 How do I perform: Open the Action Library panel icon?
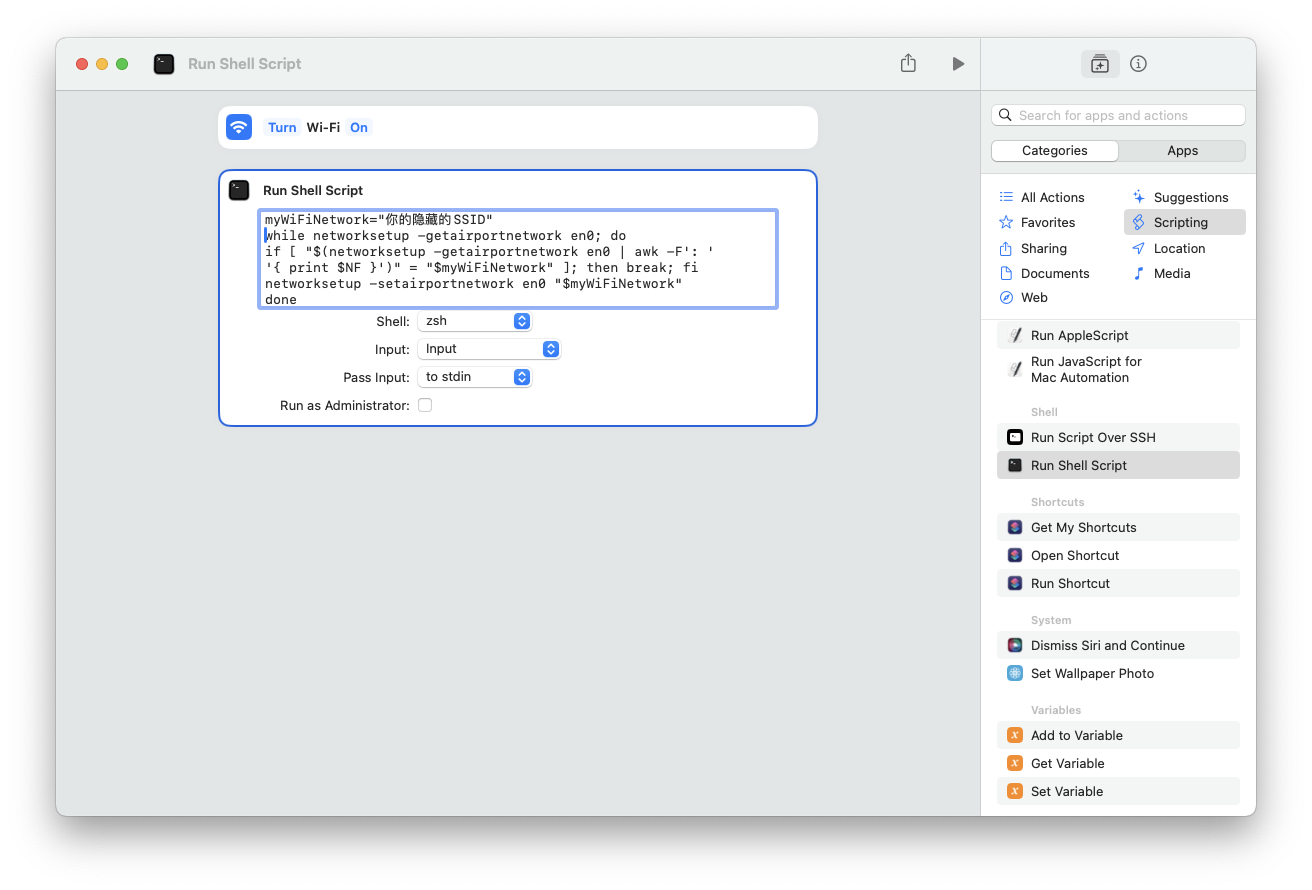tap(1100, 64)
